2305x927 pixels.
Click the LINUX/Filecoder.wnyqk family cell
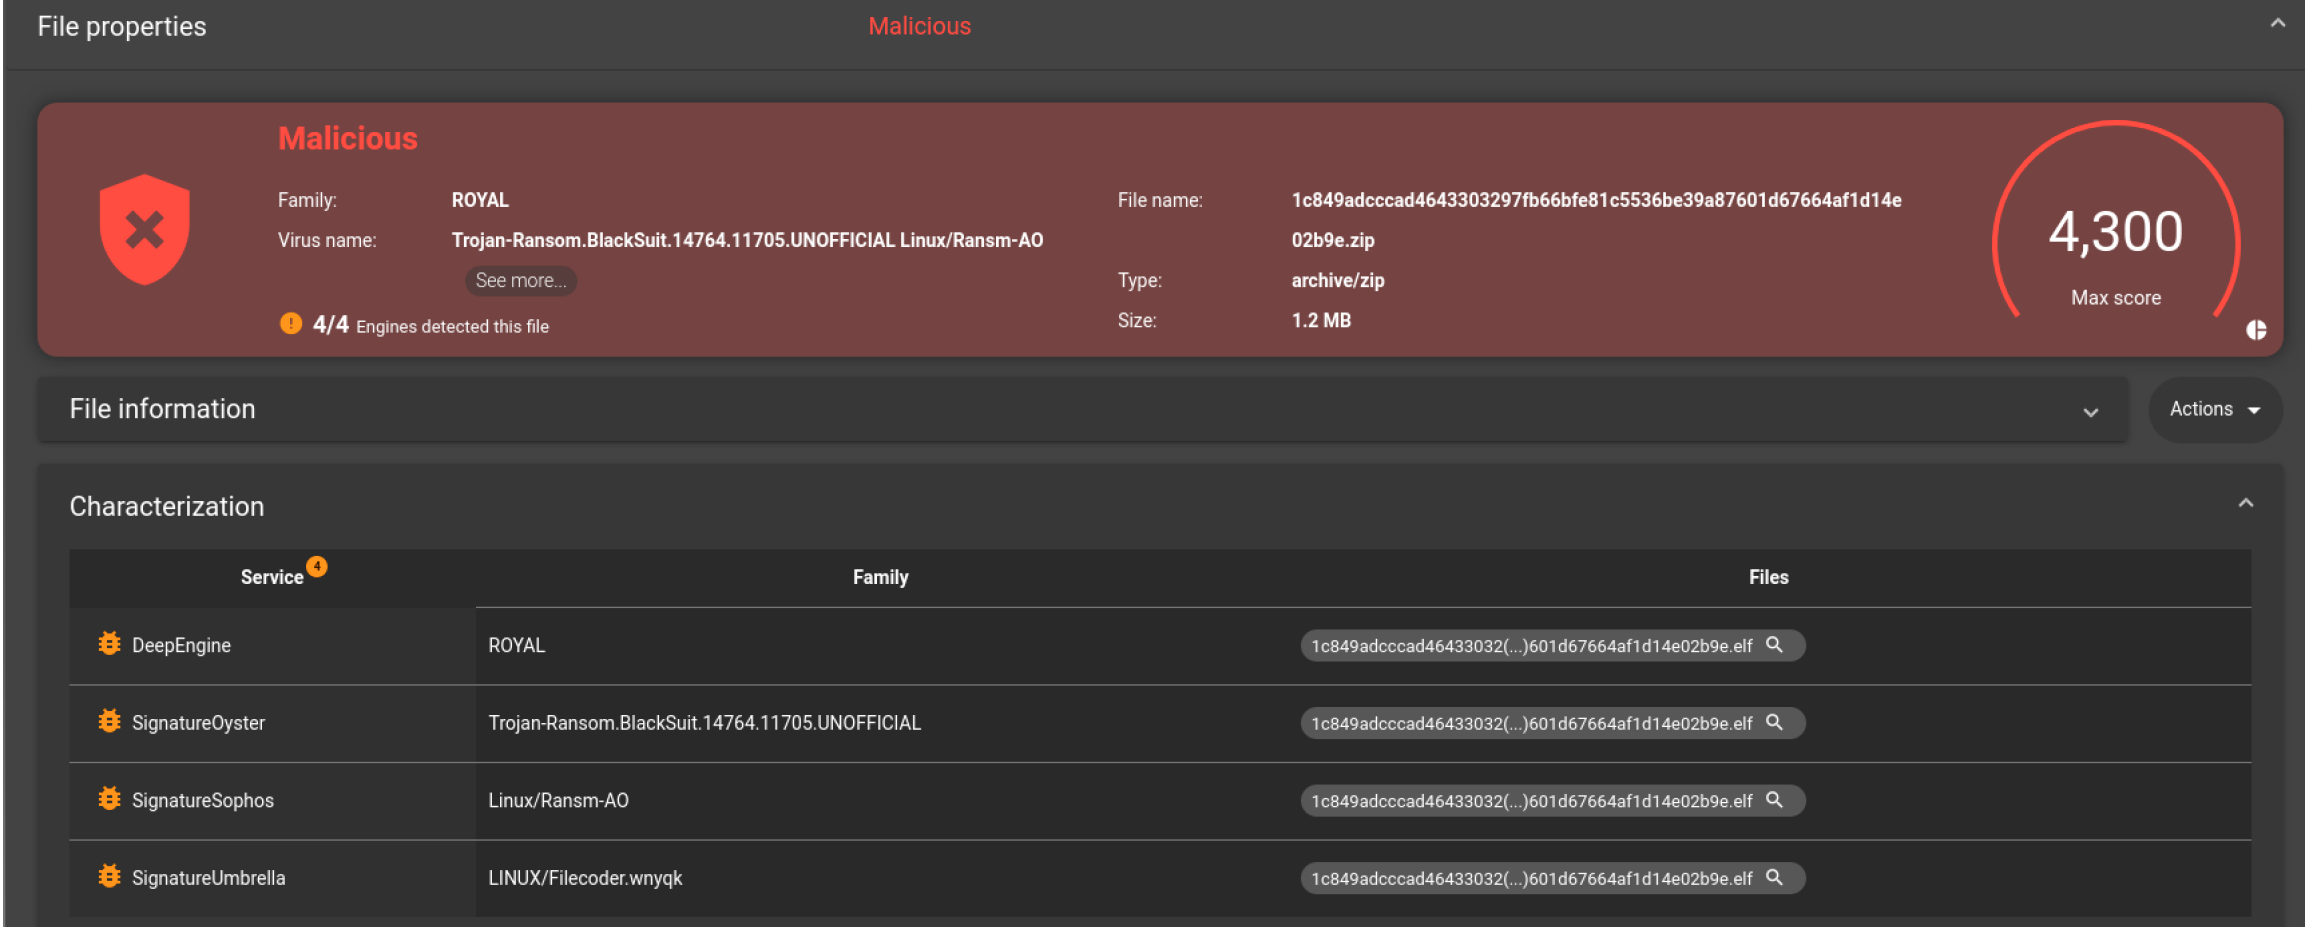tap(585, 877)
